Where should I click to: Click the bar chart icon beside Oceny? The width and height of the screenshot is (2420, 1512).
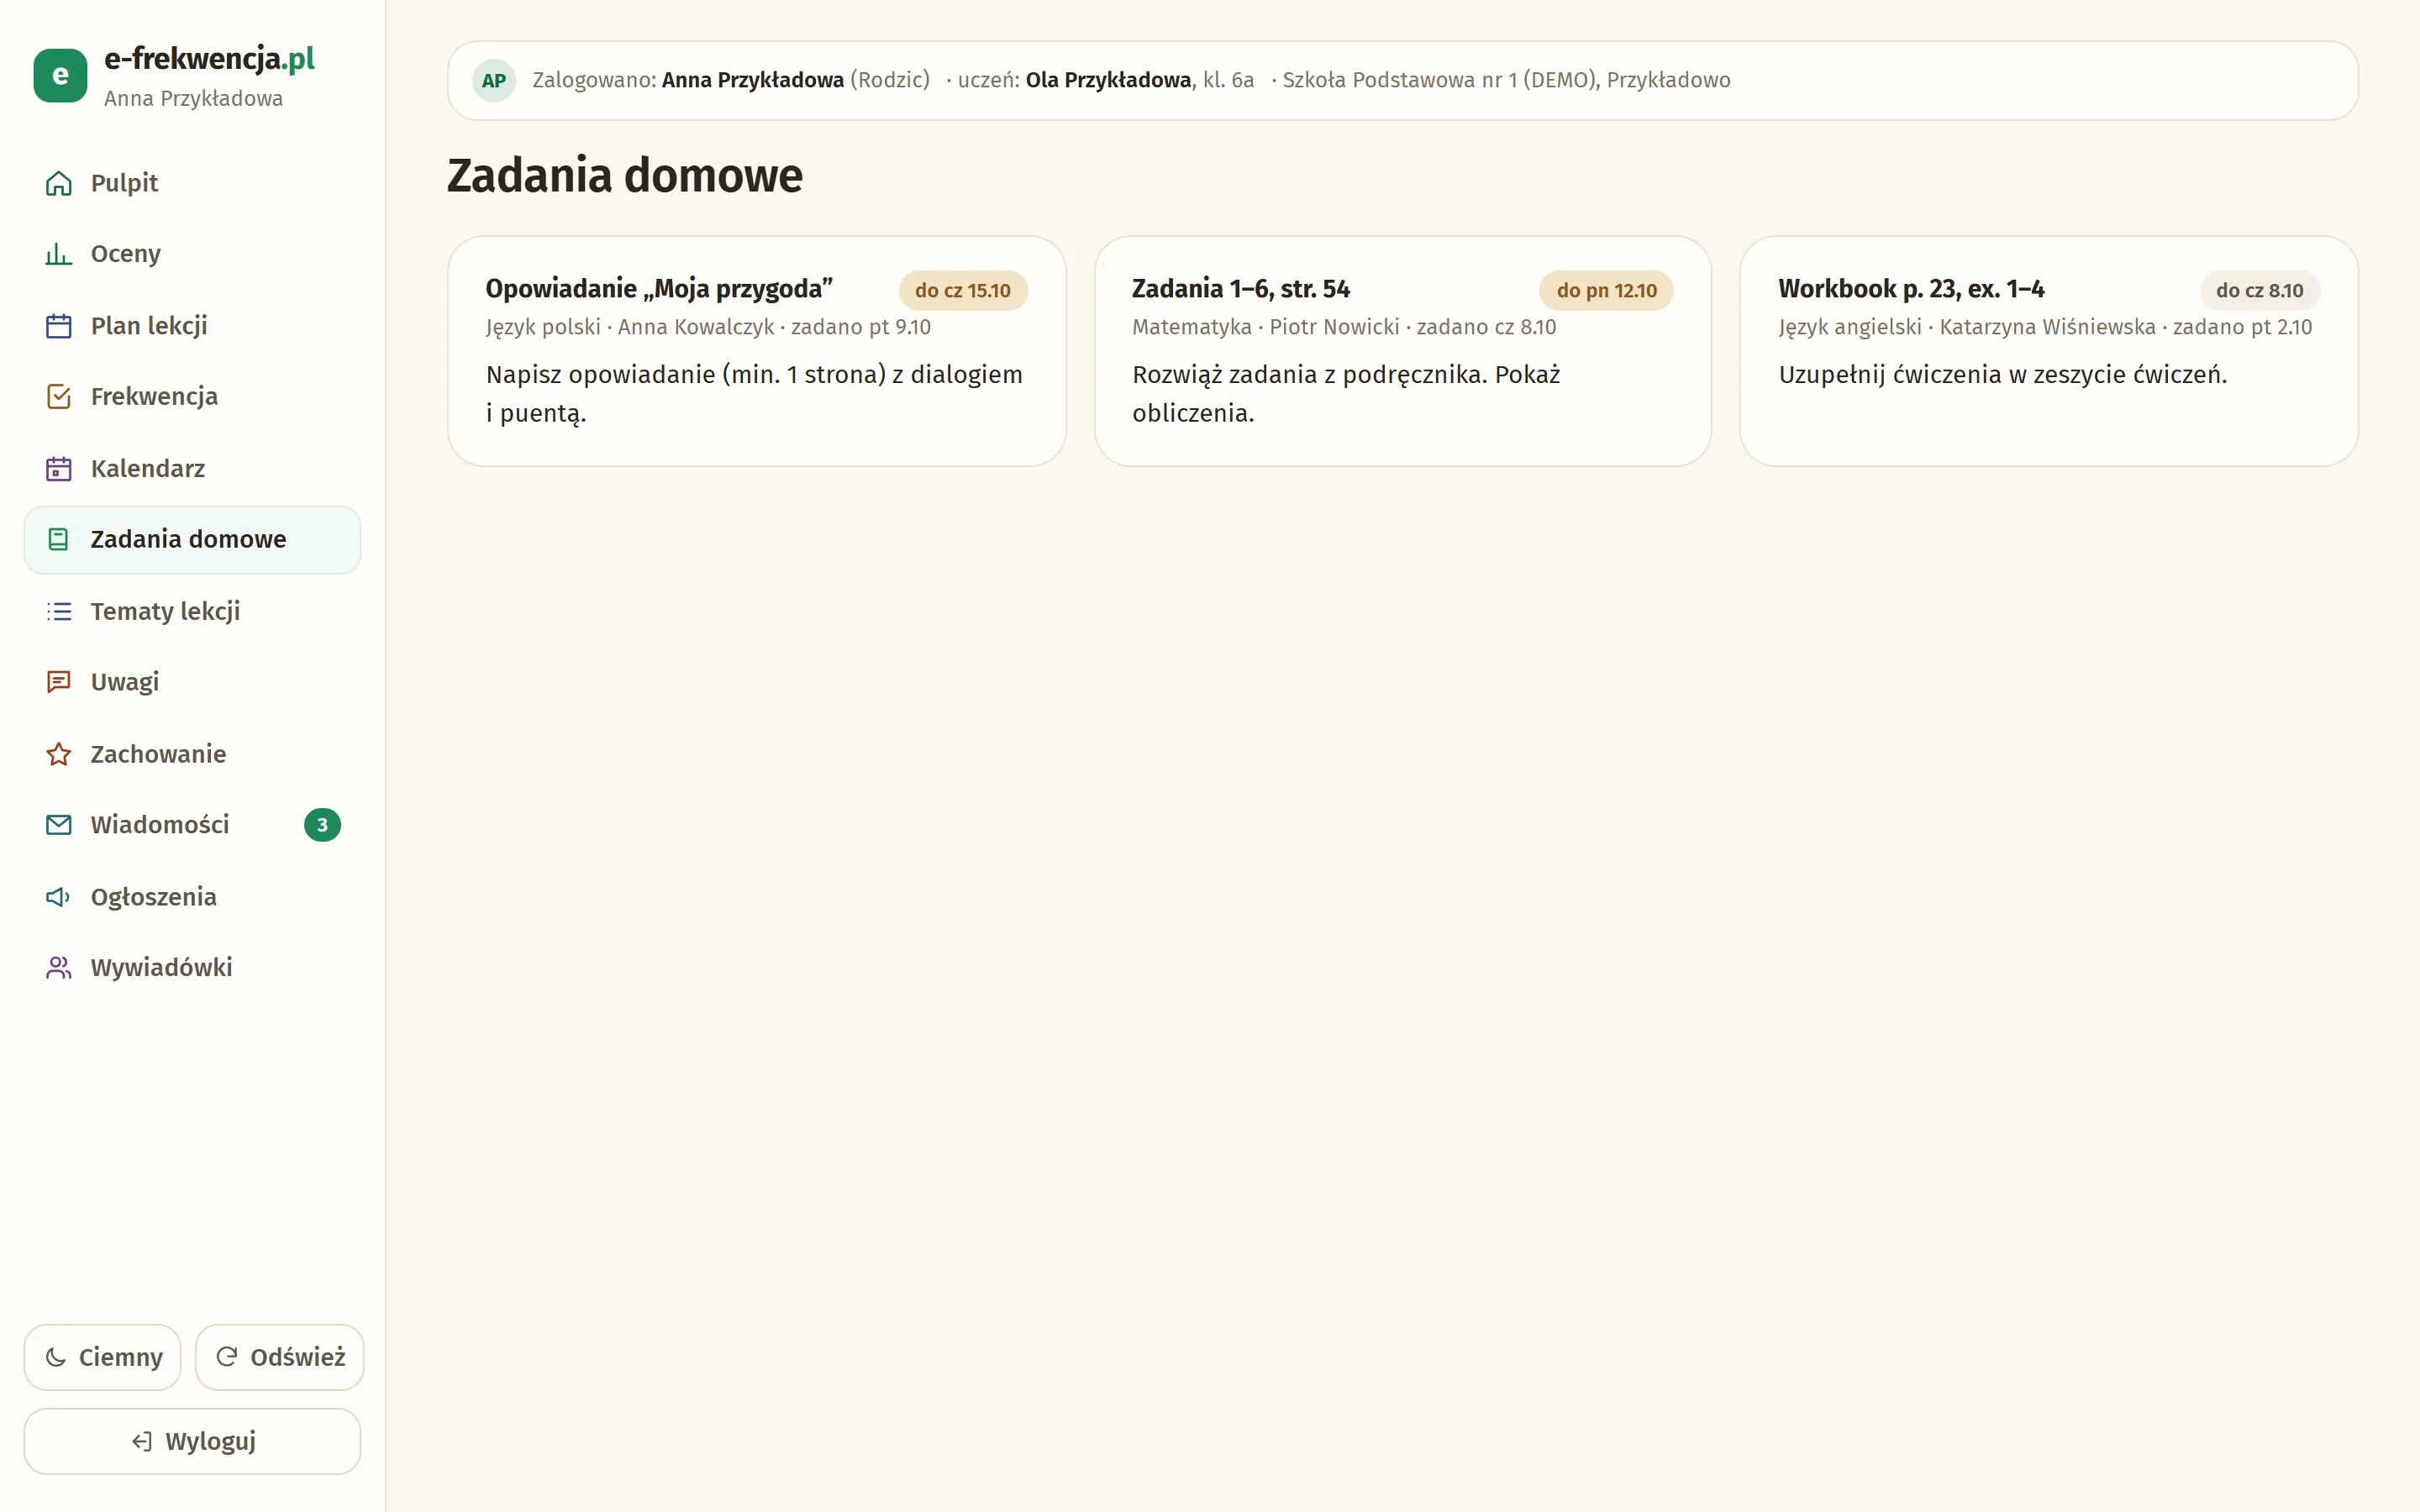[x=59, y=254]
